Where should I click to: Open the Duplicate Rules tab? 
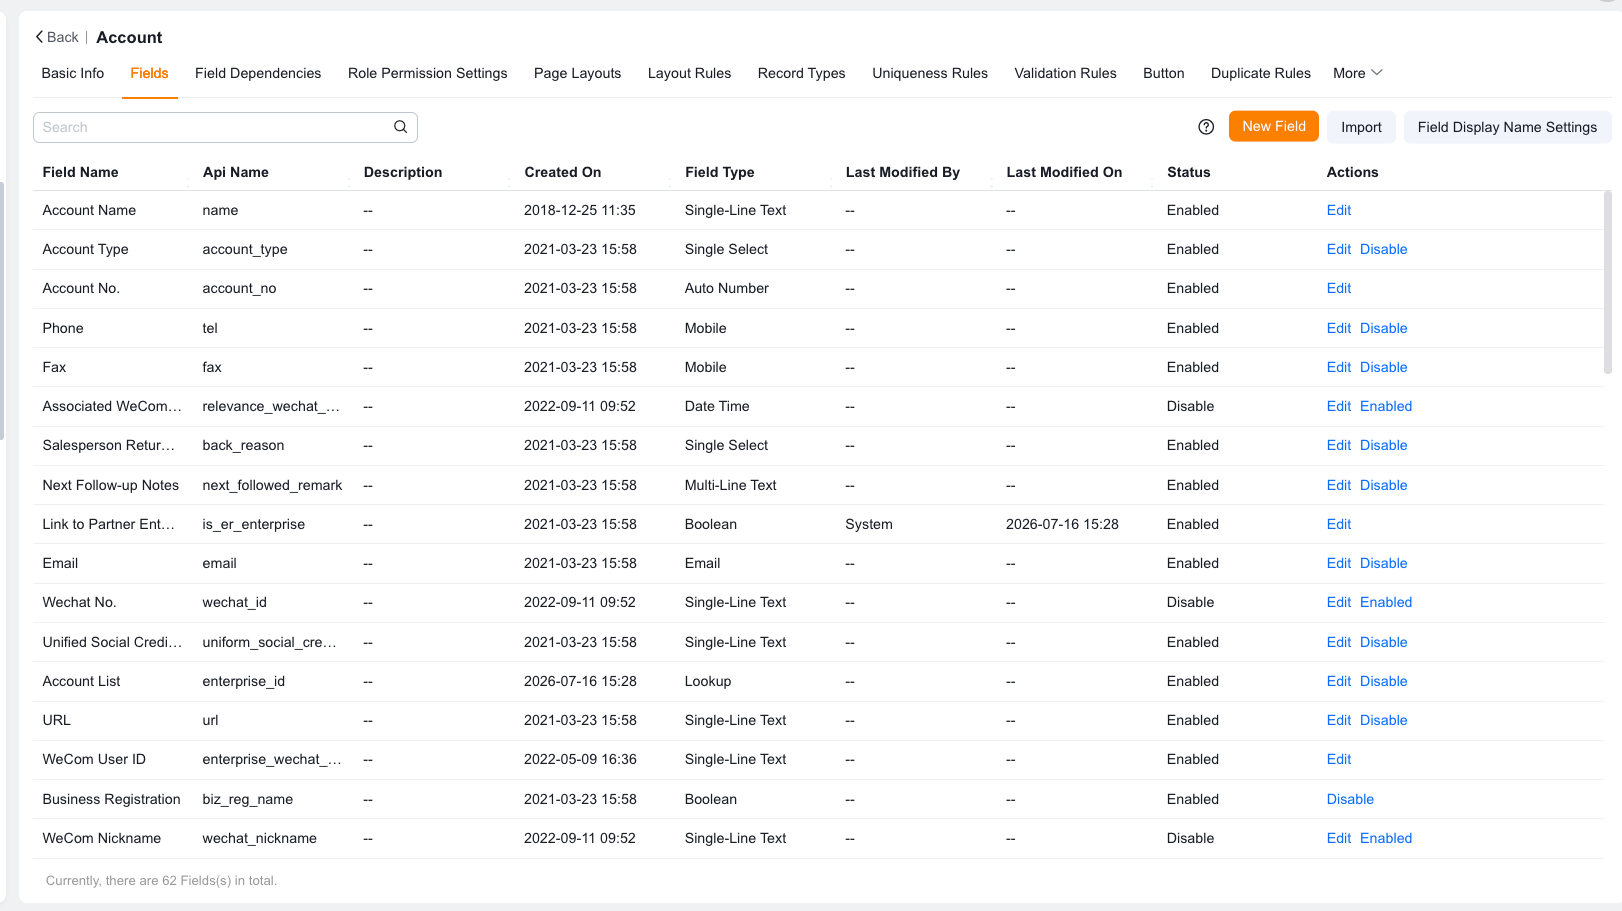1260,73
